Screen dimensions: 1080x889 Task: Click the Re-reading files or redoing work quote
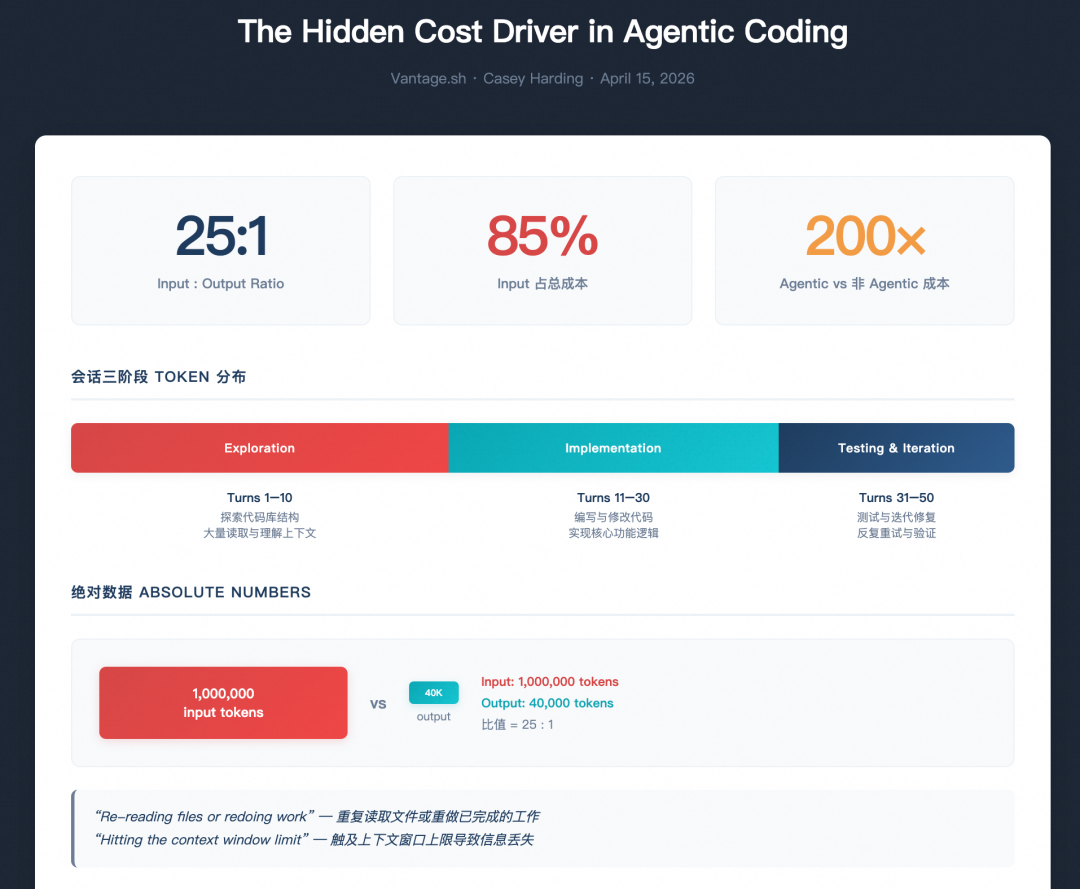click(317, 817)
